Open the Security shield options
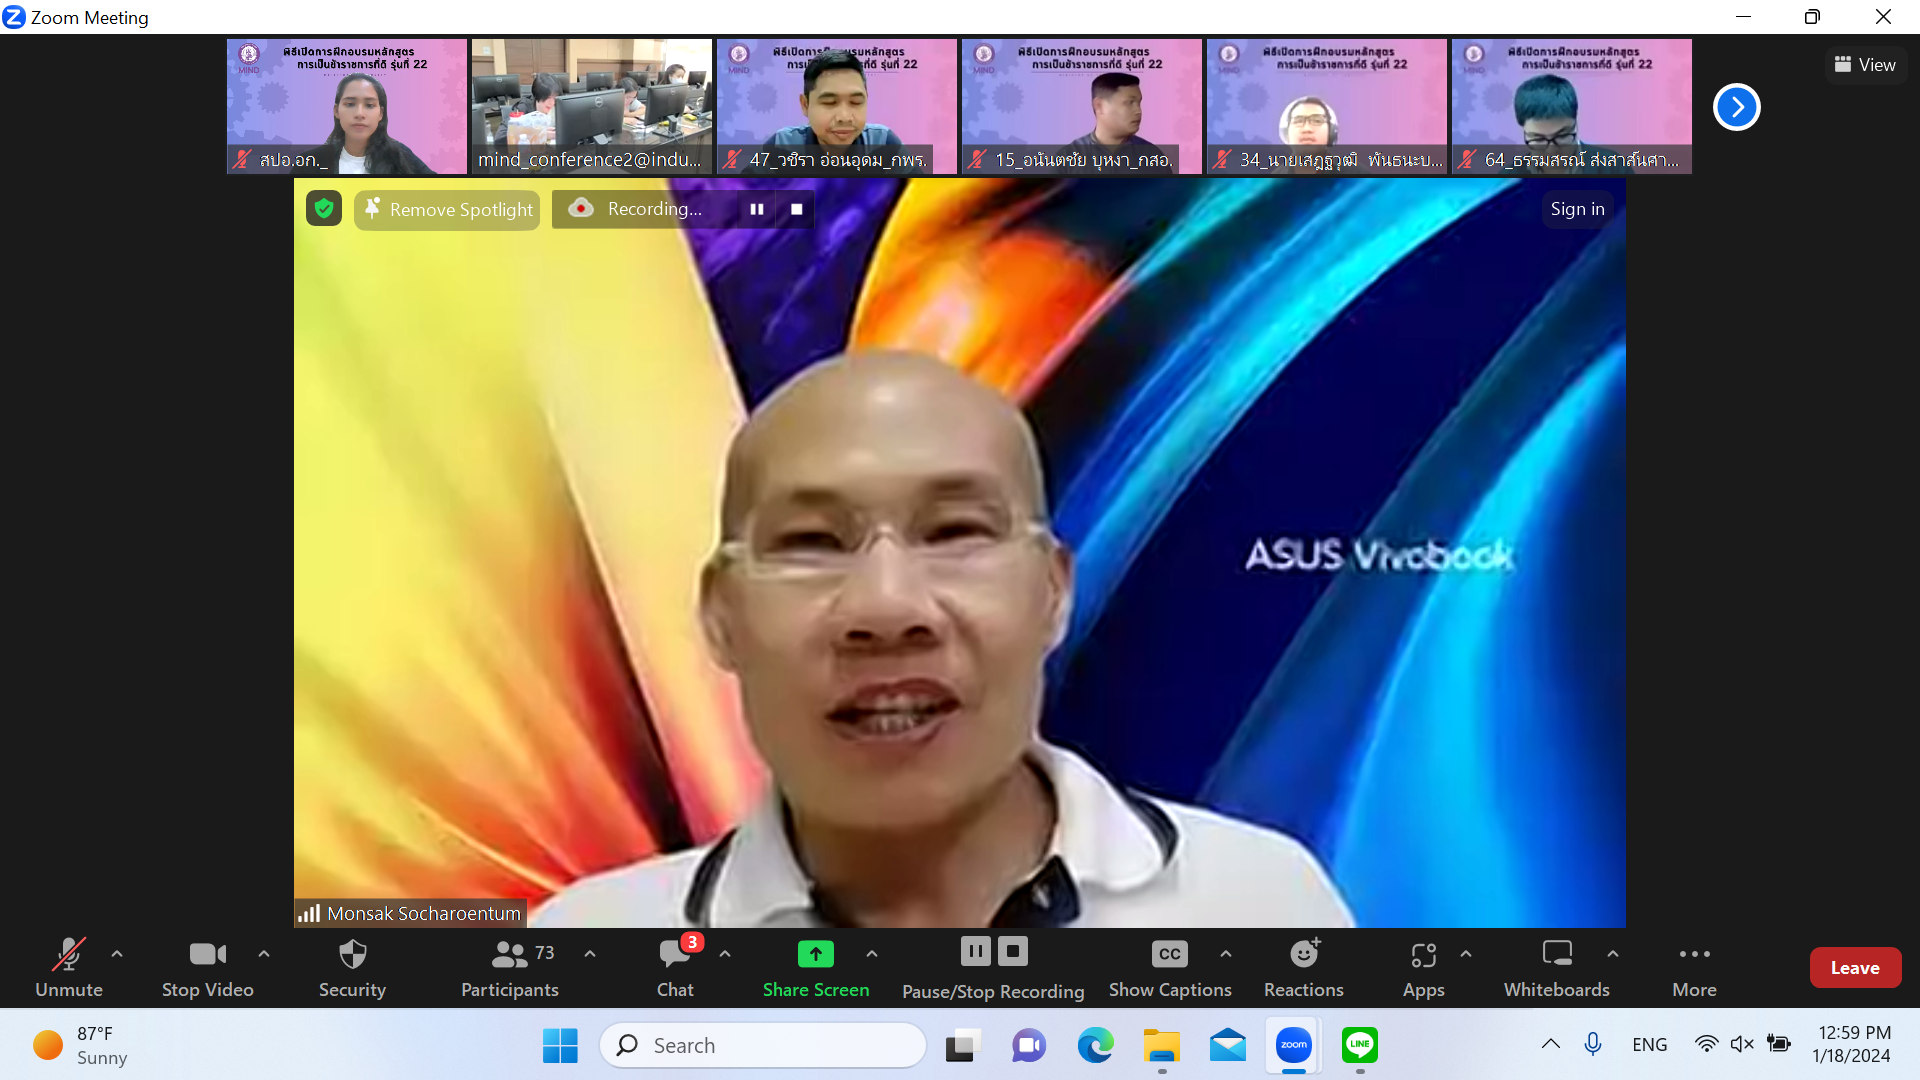The height and width of the screenshot is (1080, 1920). coord(352,966)
